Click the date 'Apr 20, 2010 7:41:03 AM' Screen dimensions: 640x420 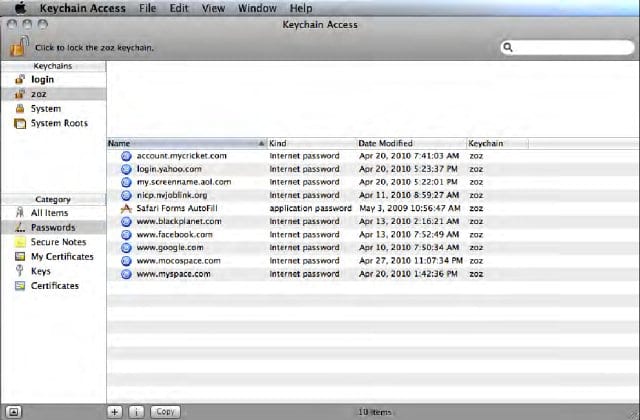tap(409, 156)
